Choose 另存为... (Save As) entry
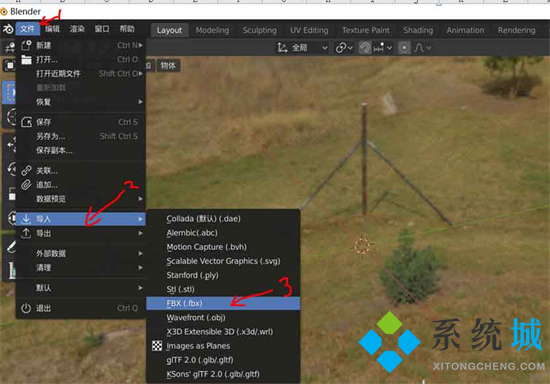Screen dimensions: 550x384 (81, 136)
